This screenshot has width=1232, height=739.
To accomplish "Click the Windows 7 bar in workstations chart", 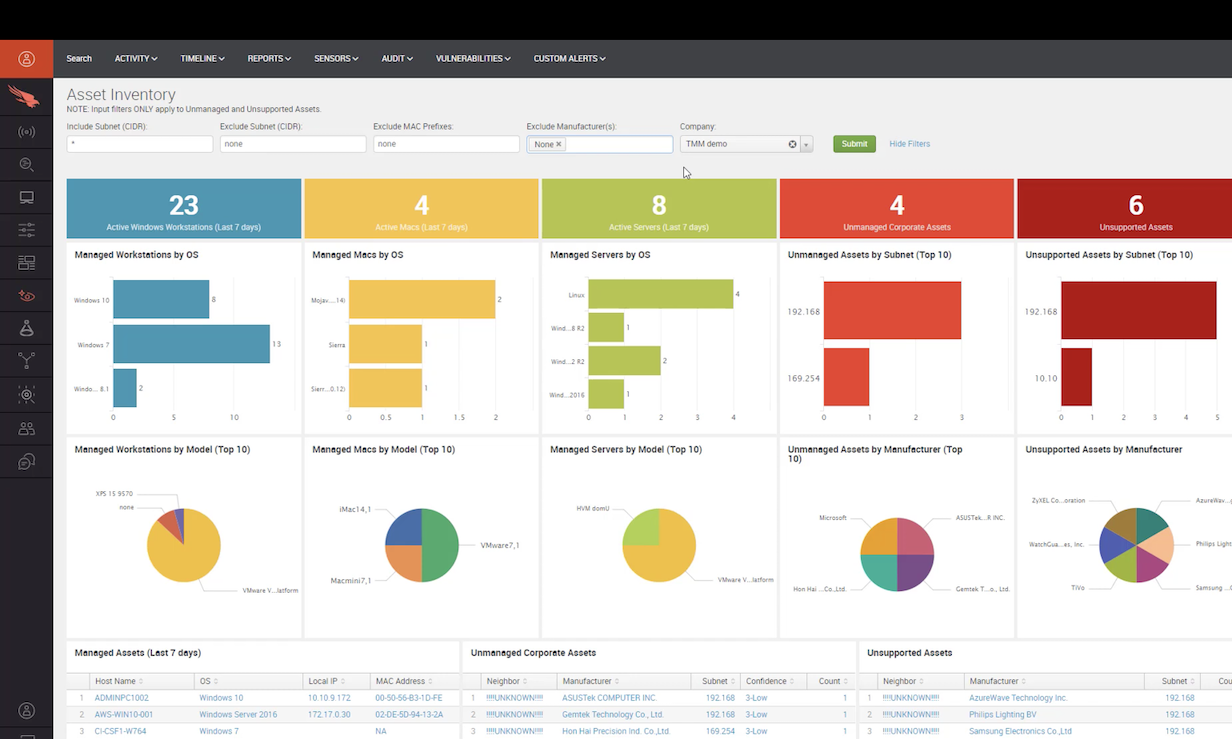I will tap(191, 344).
